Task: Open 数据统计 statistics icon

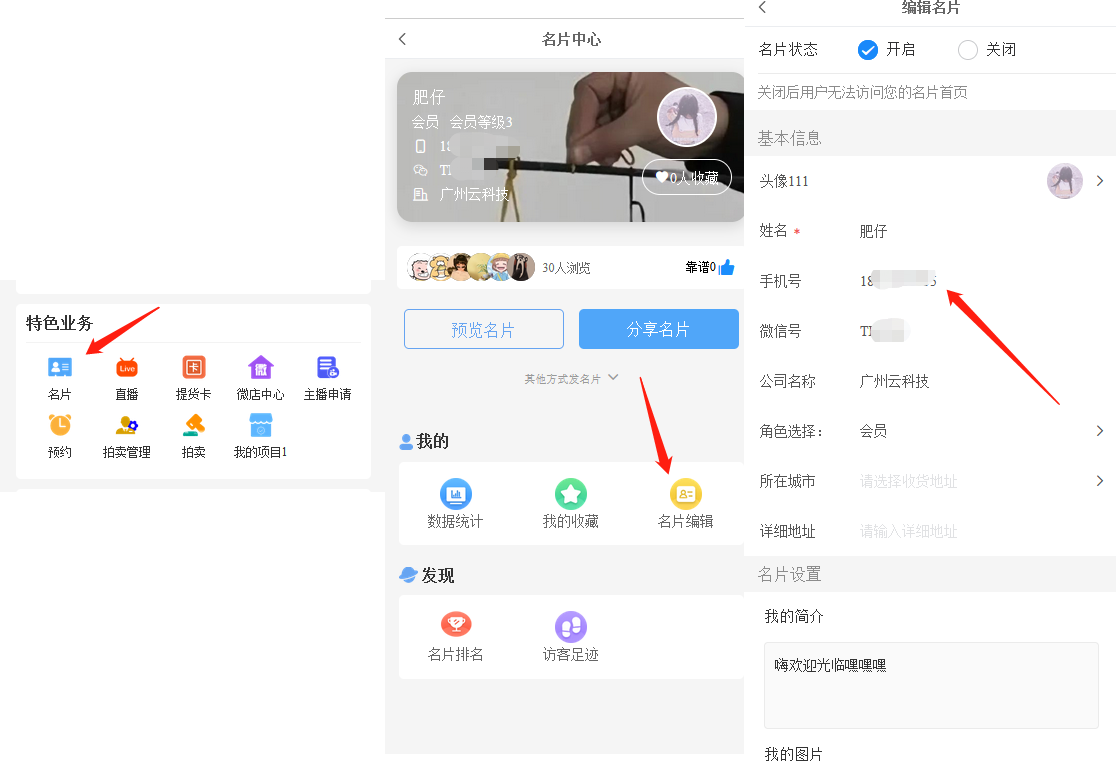Action: coord(455,494)
